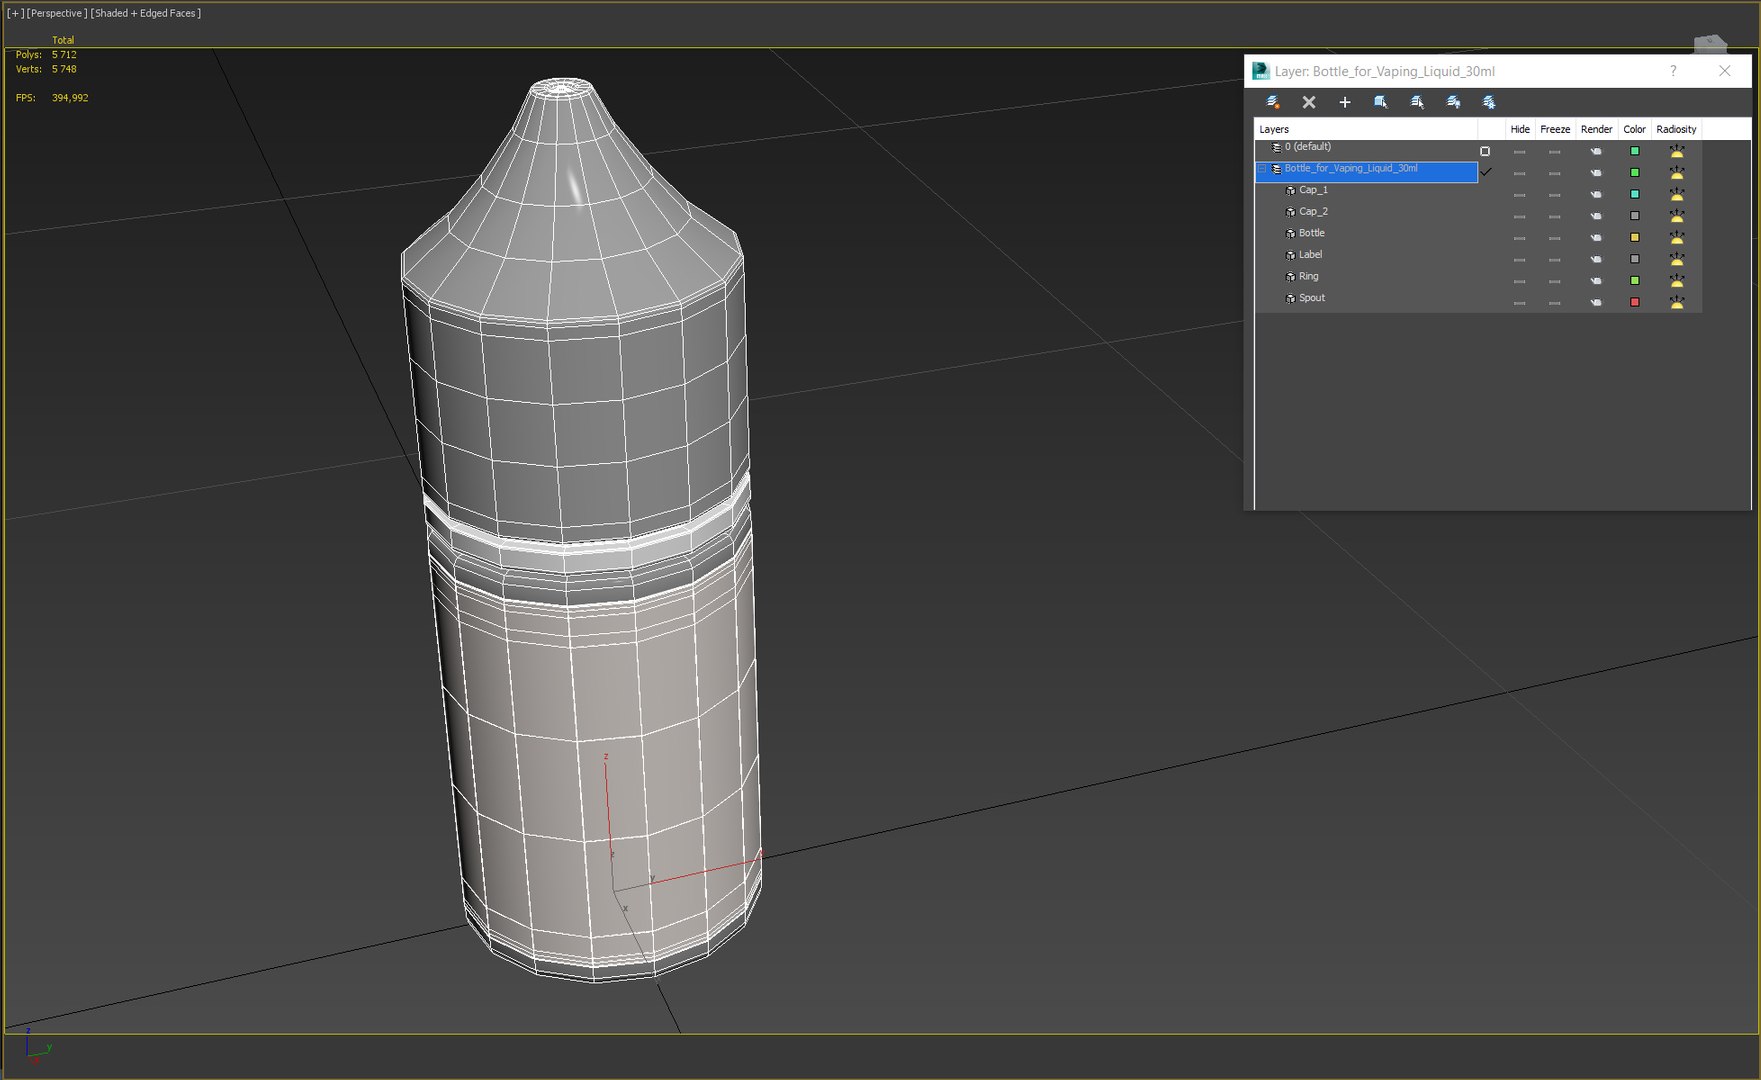This screenshot has height=1080, width=1761.
Task: Close the Layer dialog window
Action: point(1724,71)
